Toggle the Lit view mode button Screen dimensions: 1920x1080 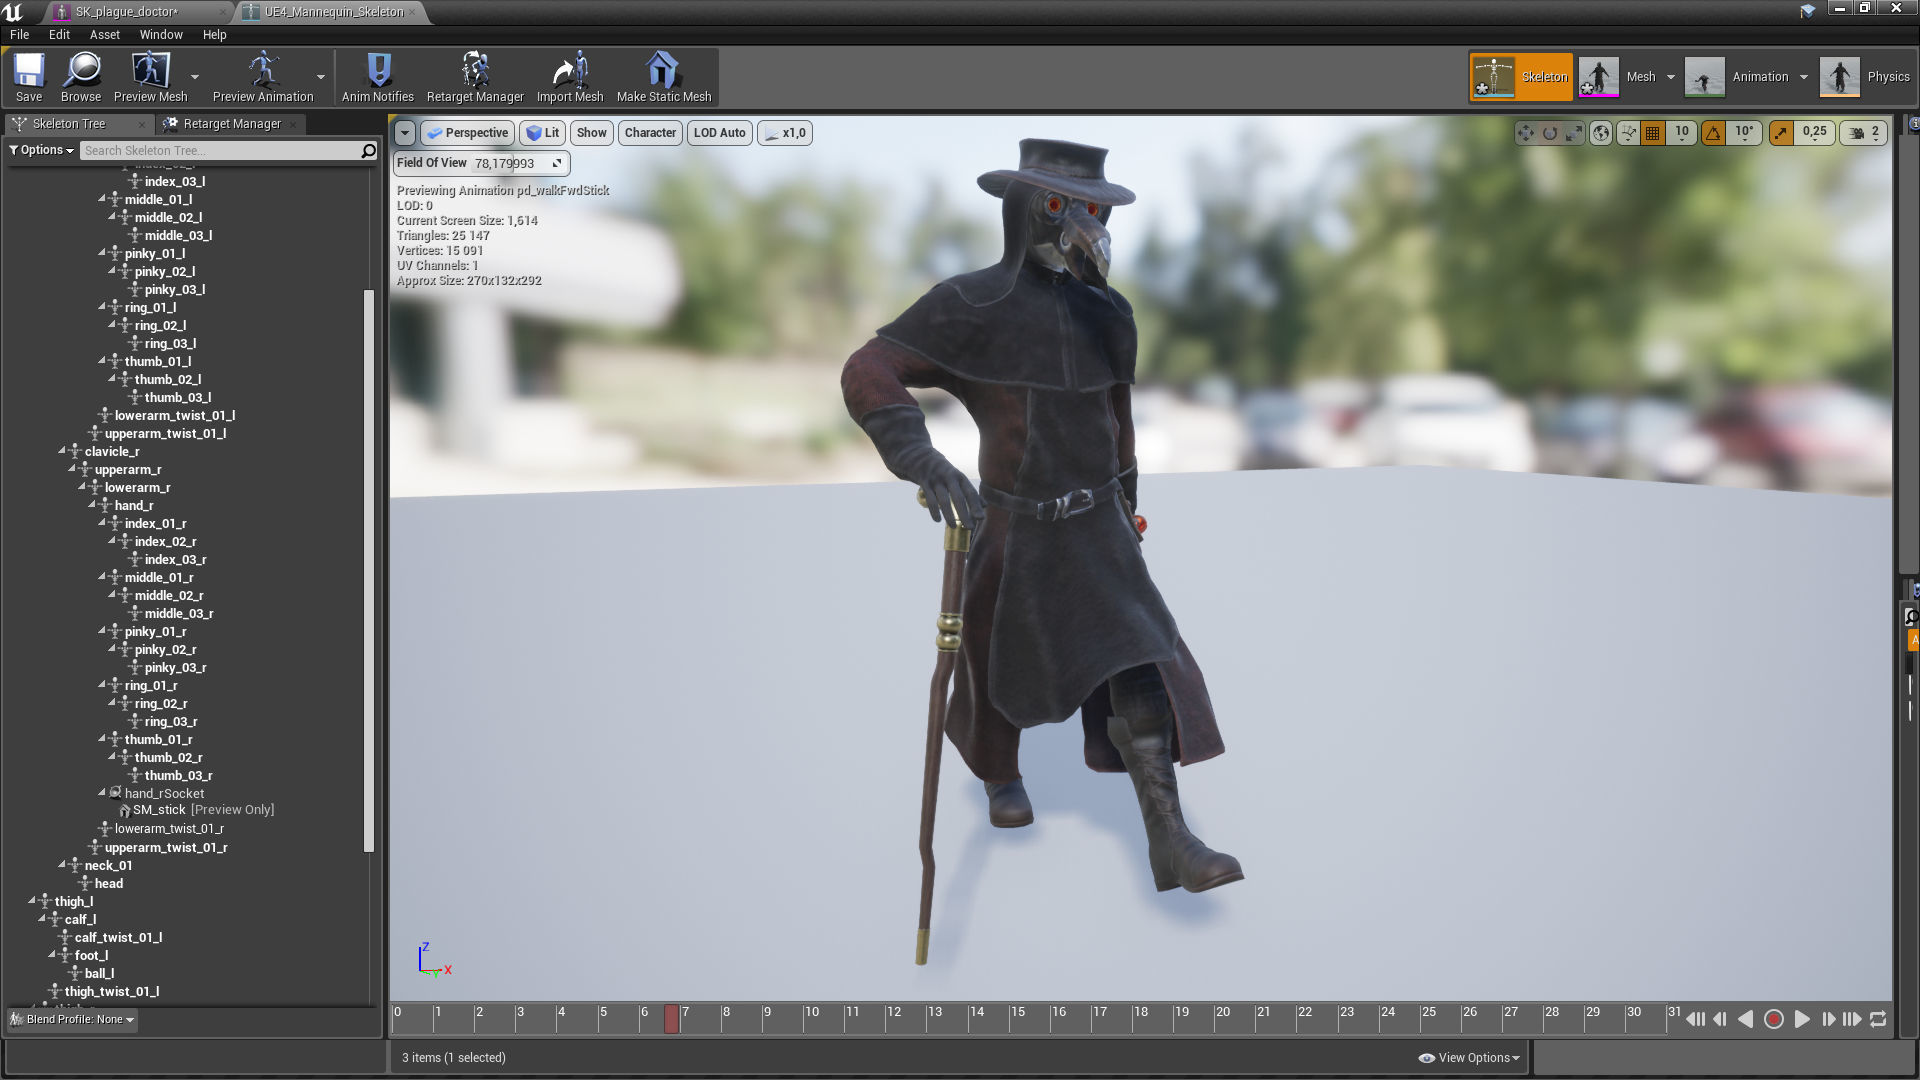click(x=543, y=133)
